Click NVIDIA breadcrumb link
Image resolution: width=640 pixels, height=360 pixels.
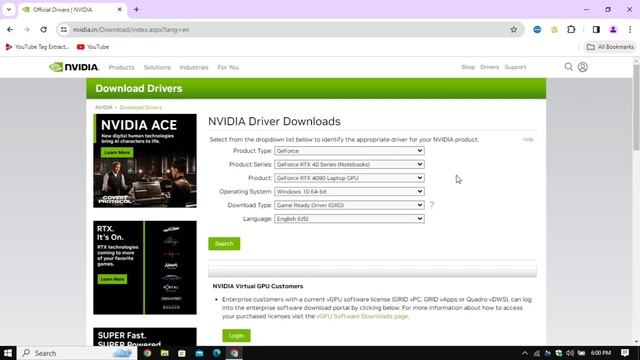point(104,107)
